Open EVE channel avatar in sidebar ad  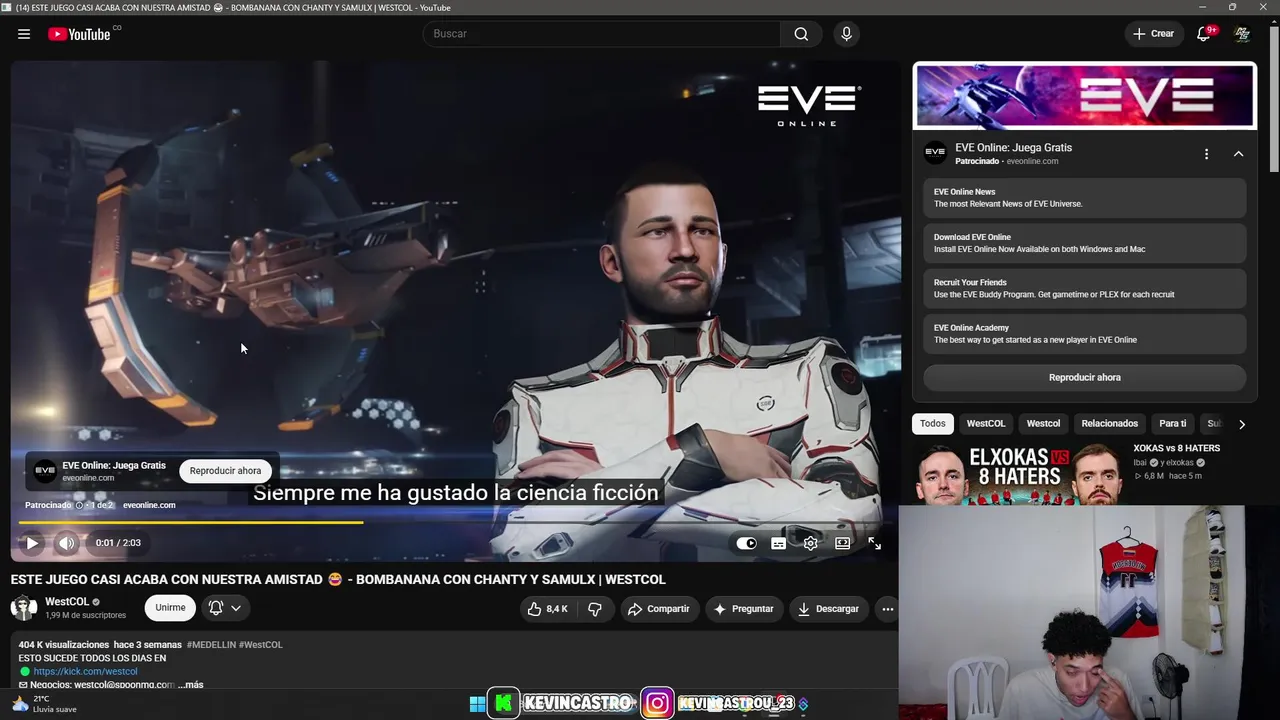point(935,153)
